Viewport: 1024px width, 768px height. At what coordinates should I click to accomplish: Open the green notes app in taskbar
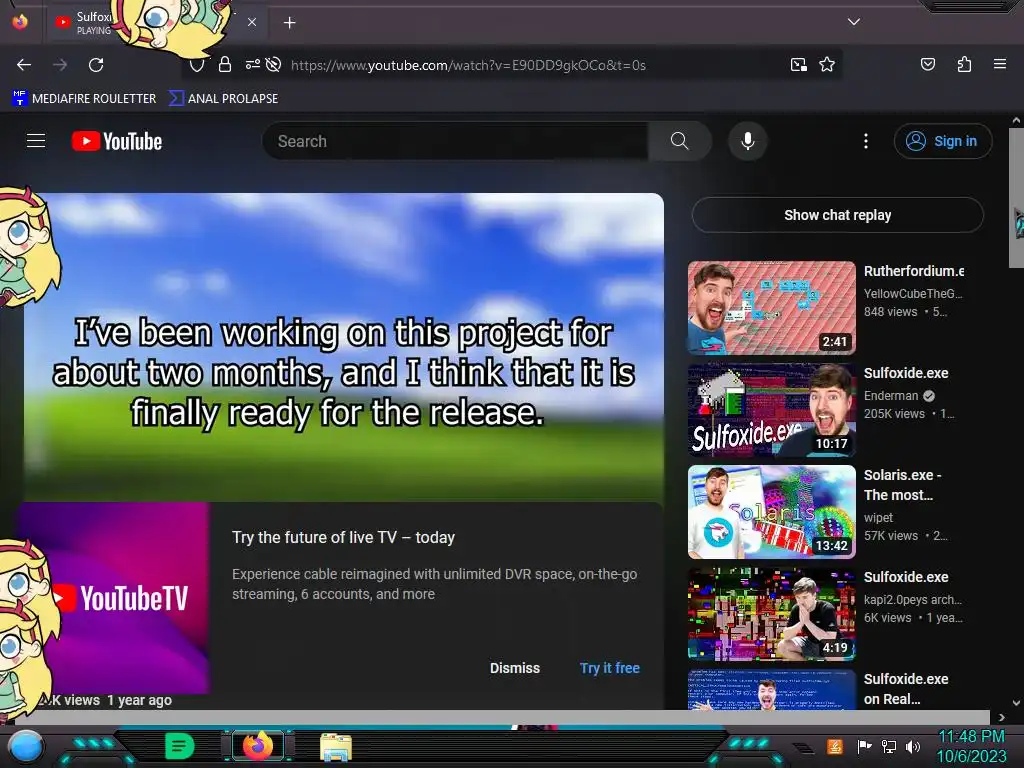(x=179, y=746)
